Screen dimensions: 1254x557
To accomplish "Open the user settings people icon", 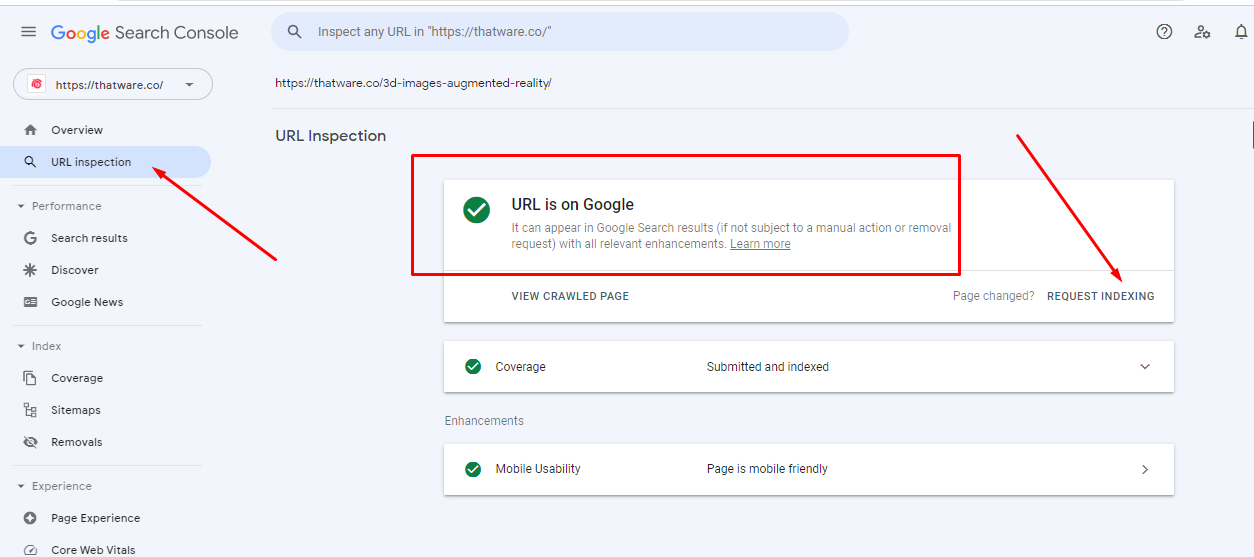I will (x=1203, y=32).
